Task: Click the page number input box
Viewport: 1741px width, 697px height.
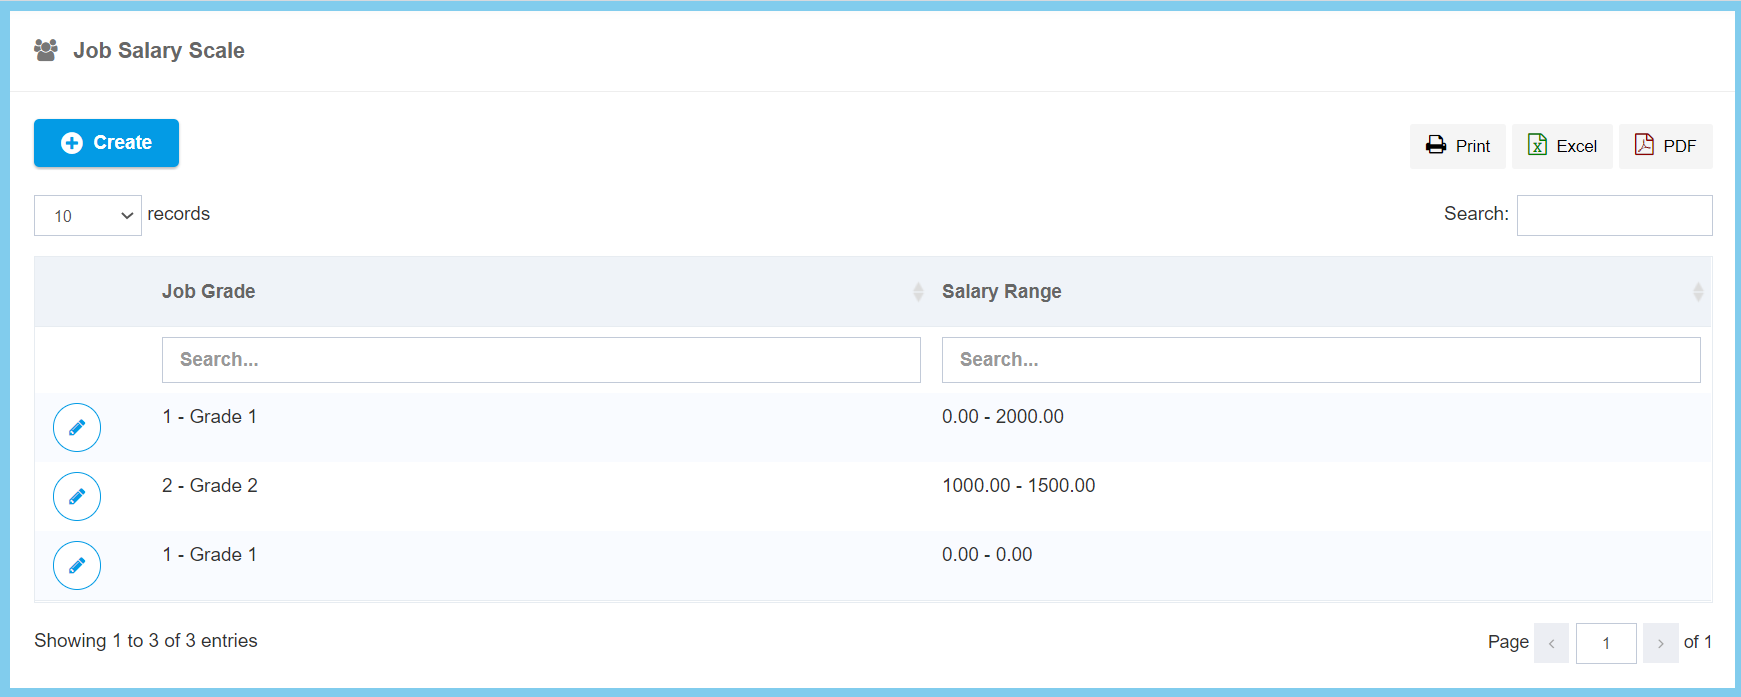Action: coord(1605,643)
